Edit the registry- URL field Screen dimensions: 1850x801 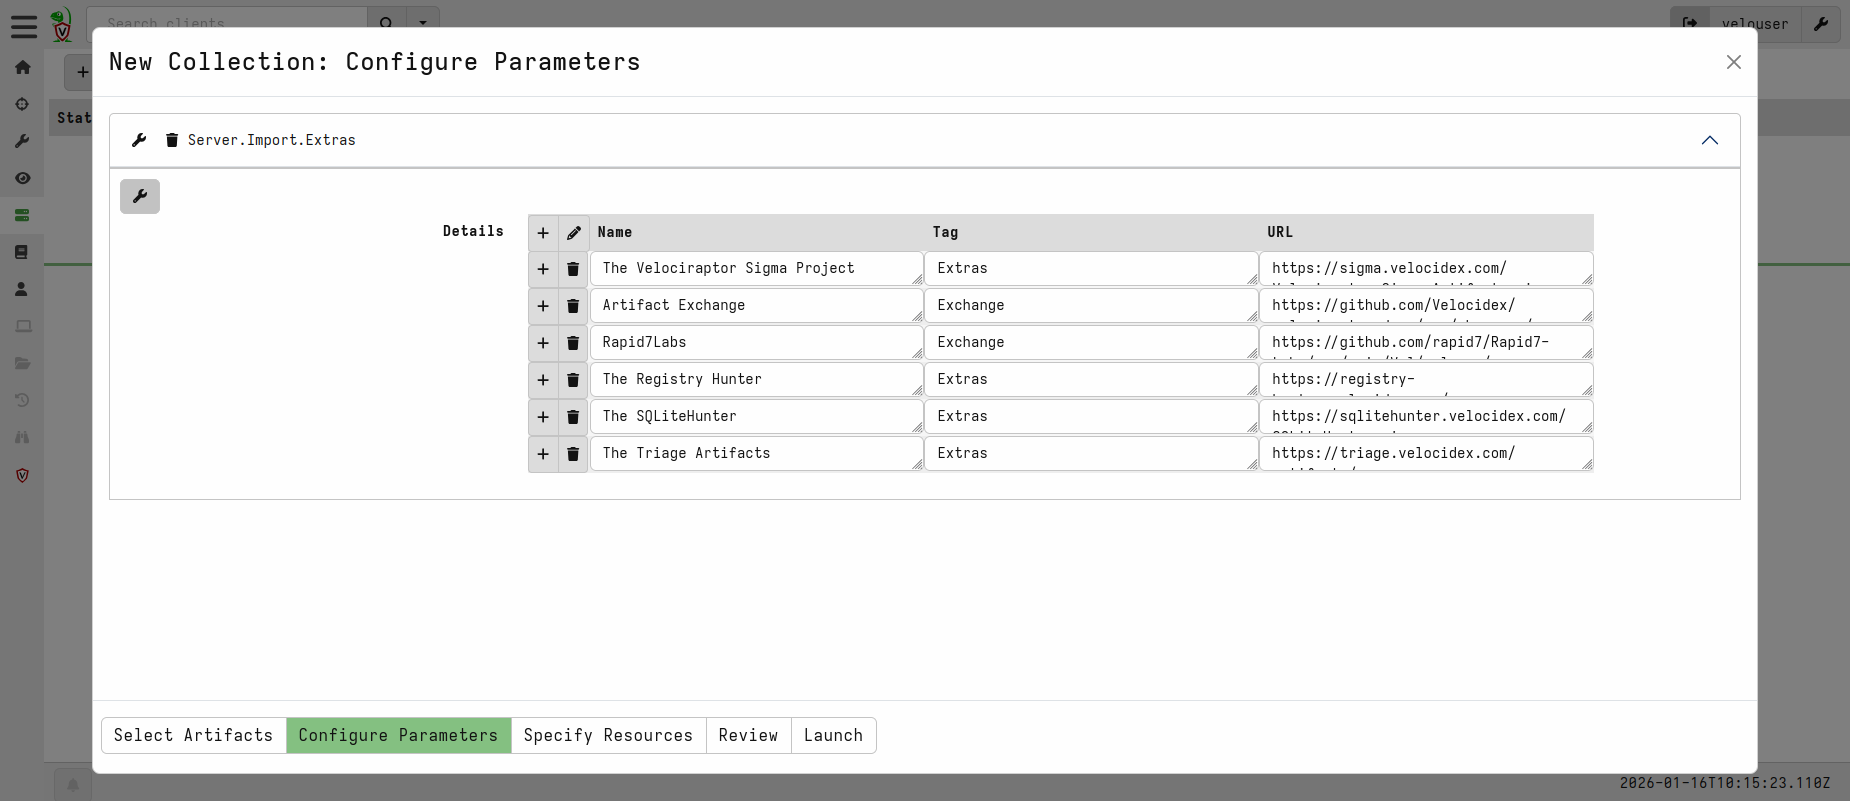[1427, 380]
